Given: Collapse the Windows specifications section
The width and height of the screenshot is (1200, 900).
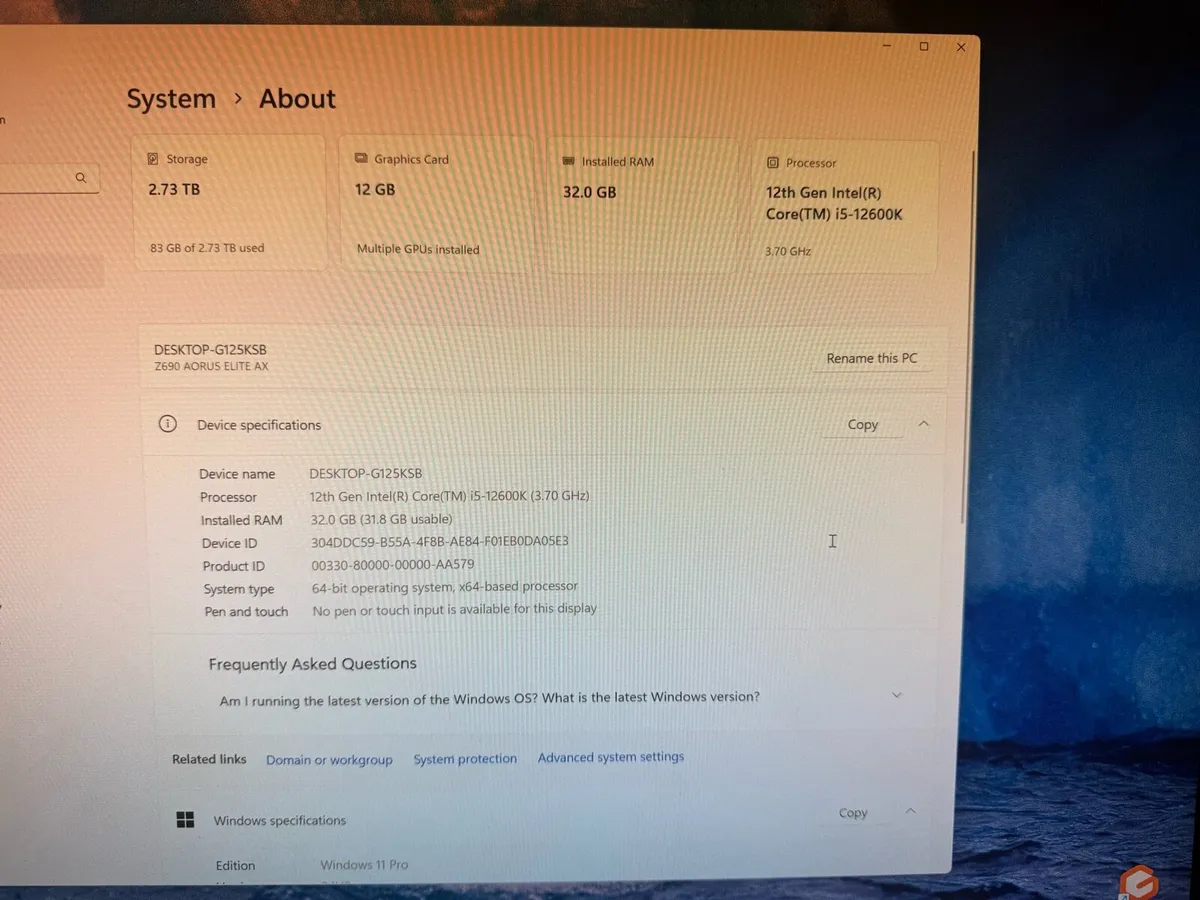Looking at the screenshot, I should pyautogui.click(x=910, y=811).
